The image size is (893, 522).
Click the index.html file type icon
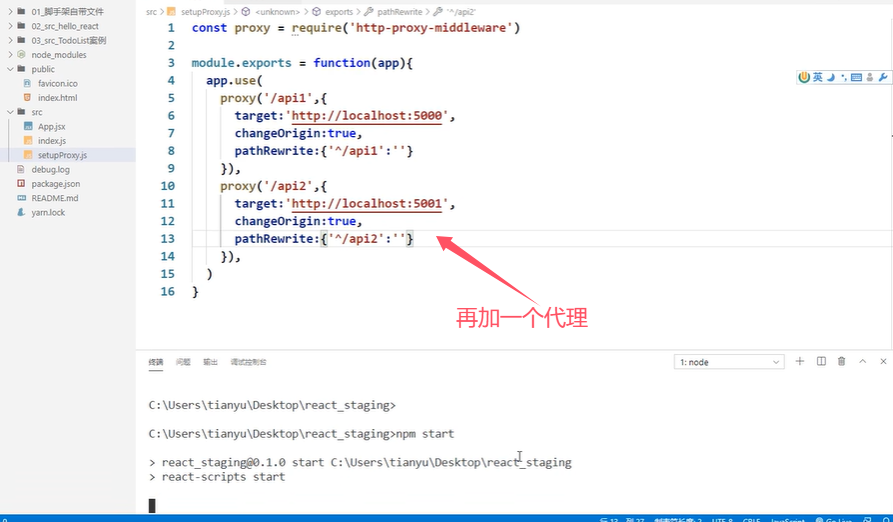click(x=27, y=97)
